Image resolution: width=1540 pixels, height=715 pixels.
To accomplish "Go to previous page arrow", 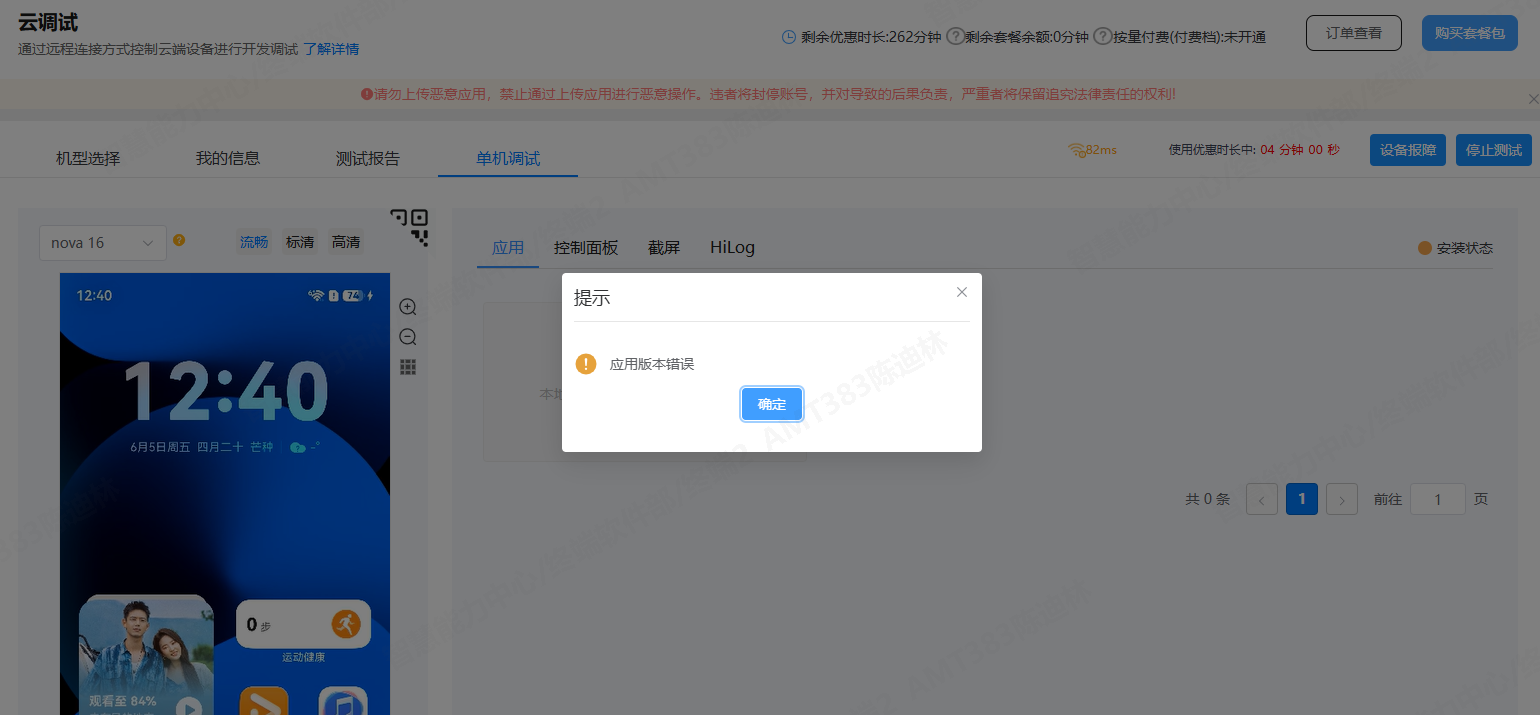I will click(x=1262, y=499).
